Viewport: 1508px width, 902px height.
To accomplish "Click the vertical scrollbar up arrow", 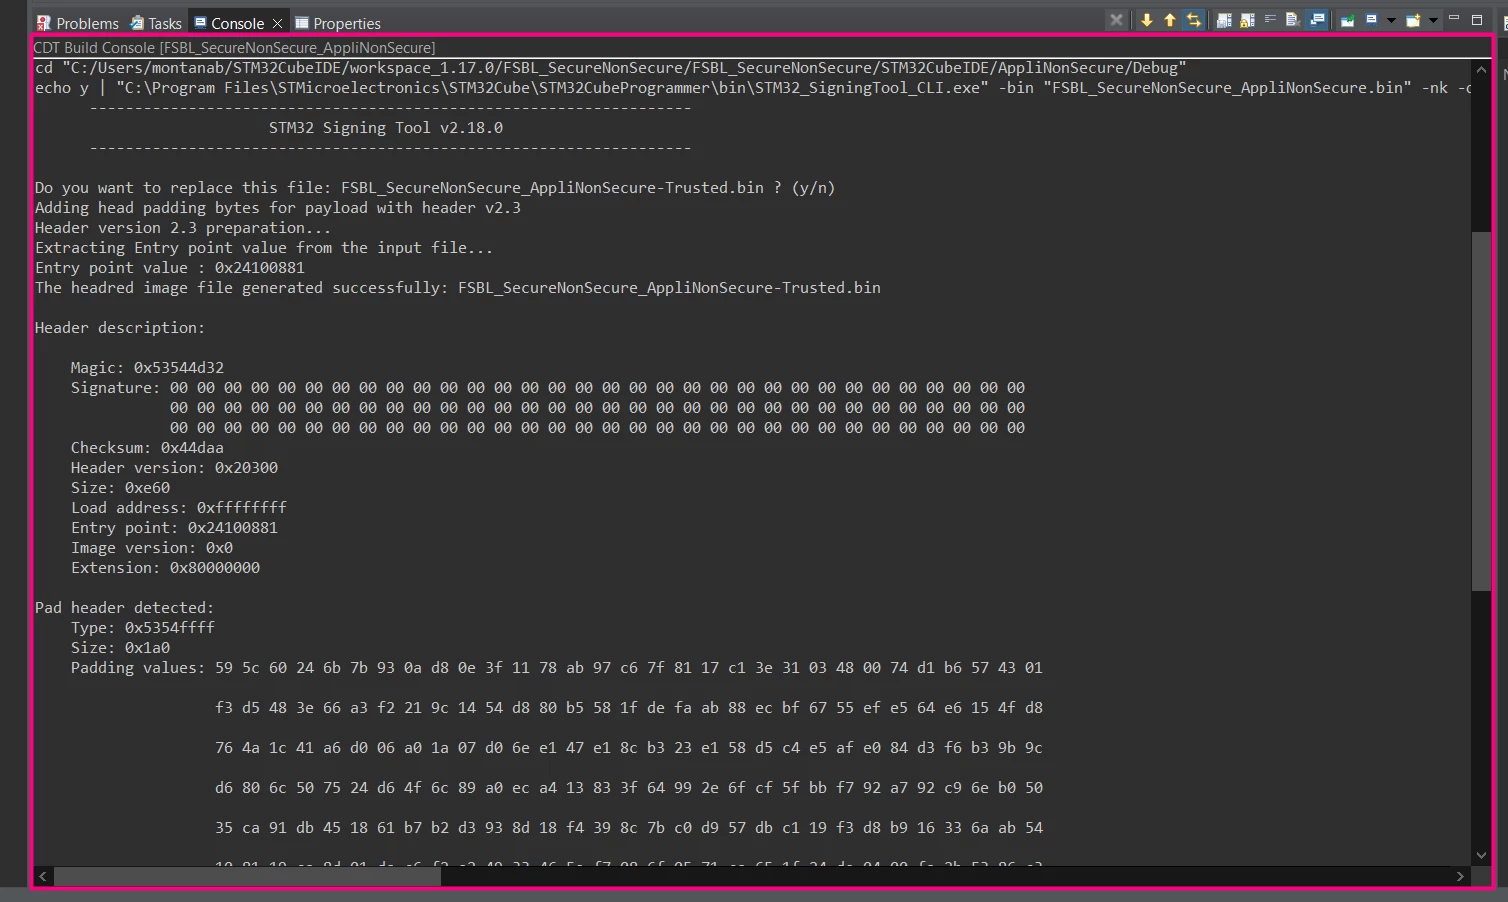I will click(1481, 70).
